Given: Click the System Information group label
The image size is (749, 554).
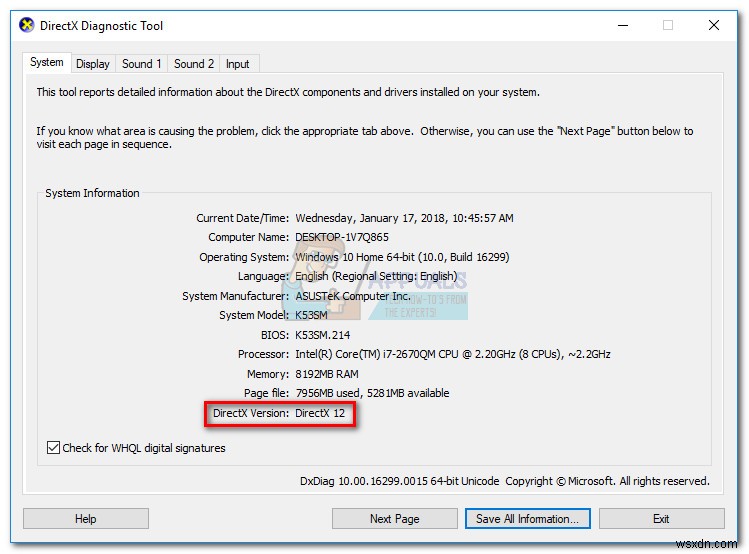Looking at the screenshot, I should (92, 193).
